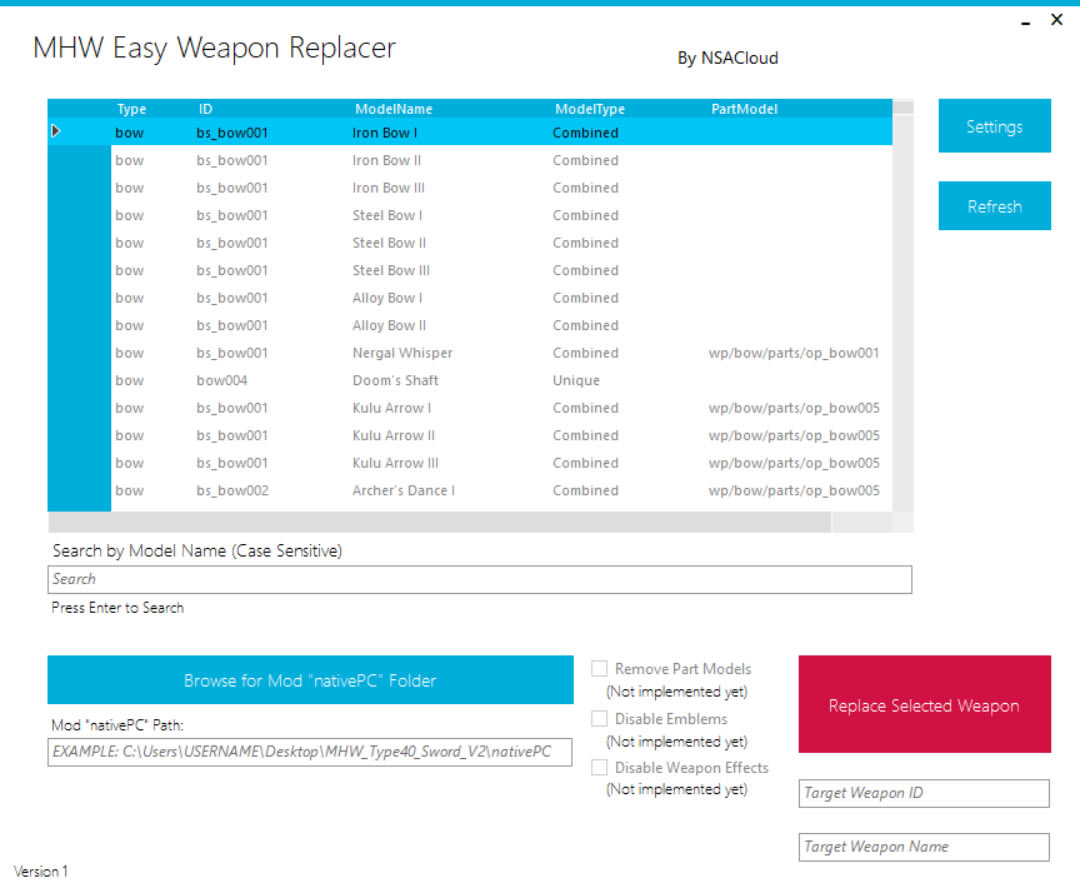Click the vertical scrollbar of weapon list
1080x893 pixels.
[903, 300]
